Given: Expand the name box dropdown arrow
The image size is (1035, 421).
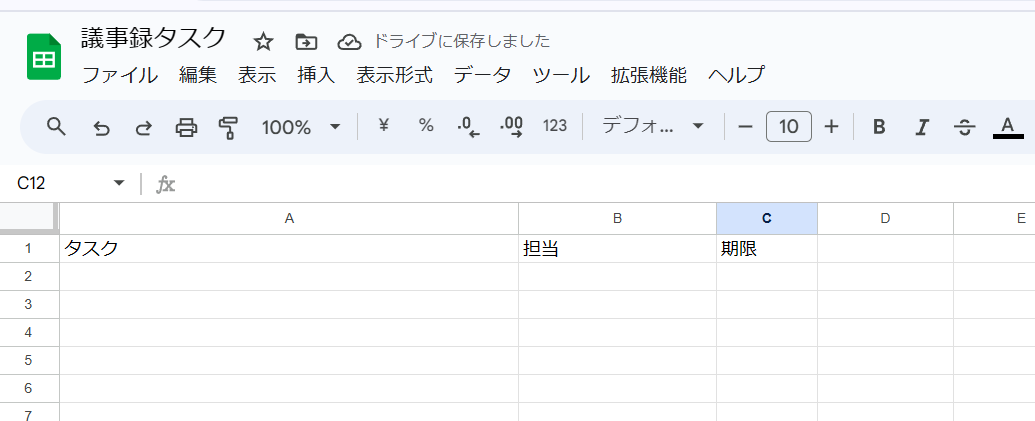Looking at the screenshot, I should pos(119,183).
